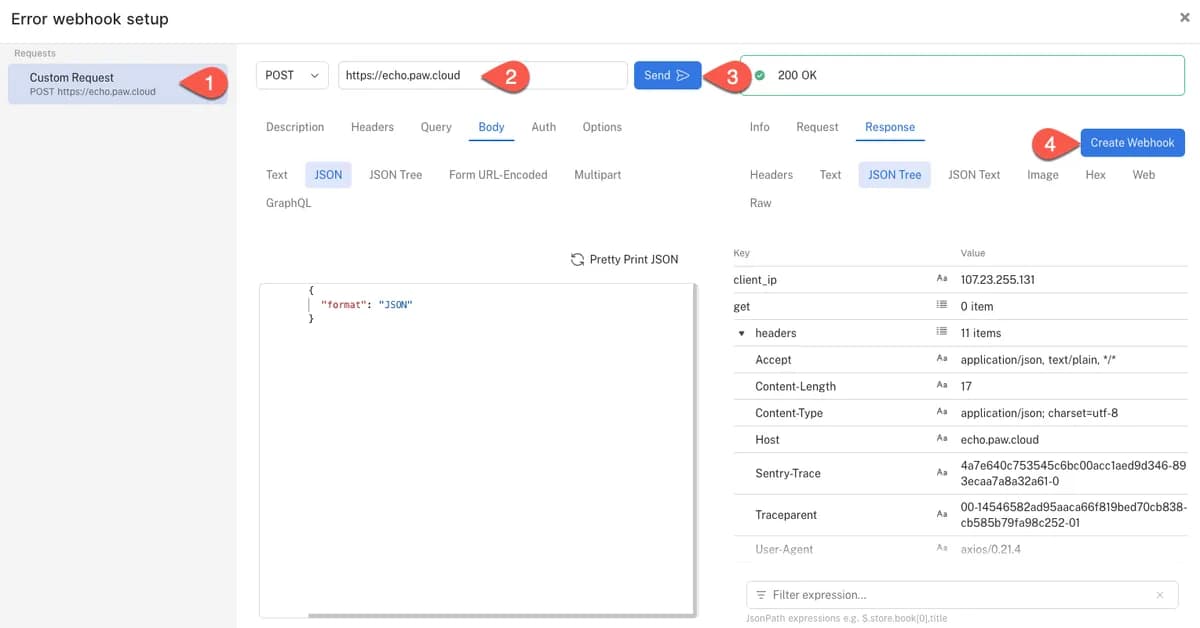The width and height of the screenshot is (1200, 628).
Task: Click the Host row string type icon
Action: 941,439
